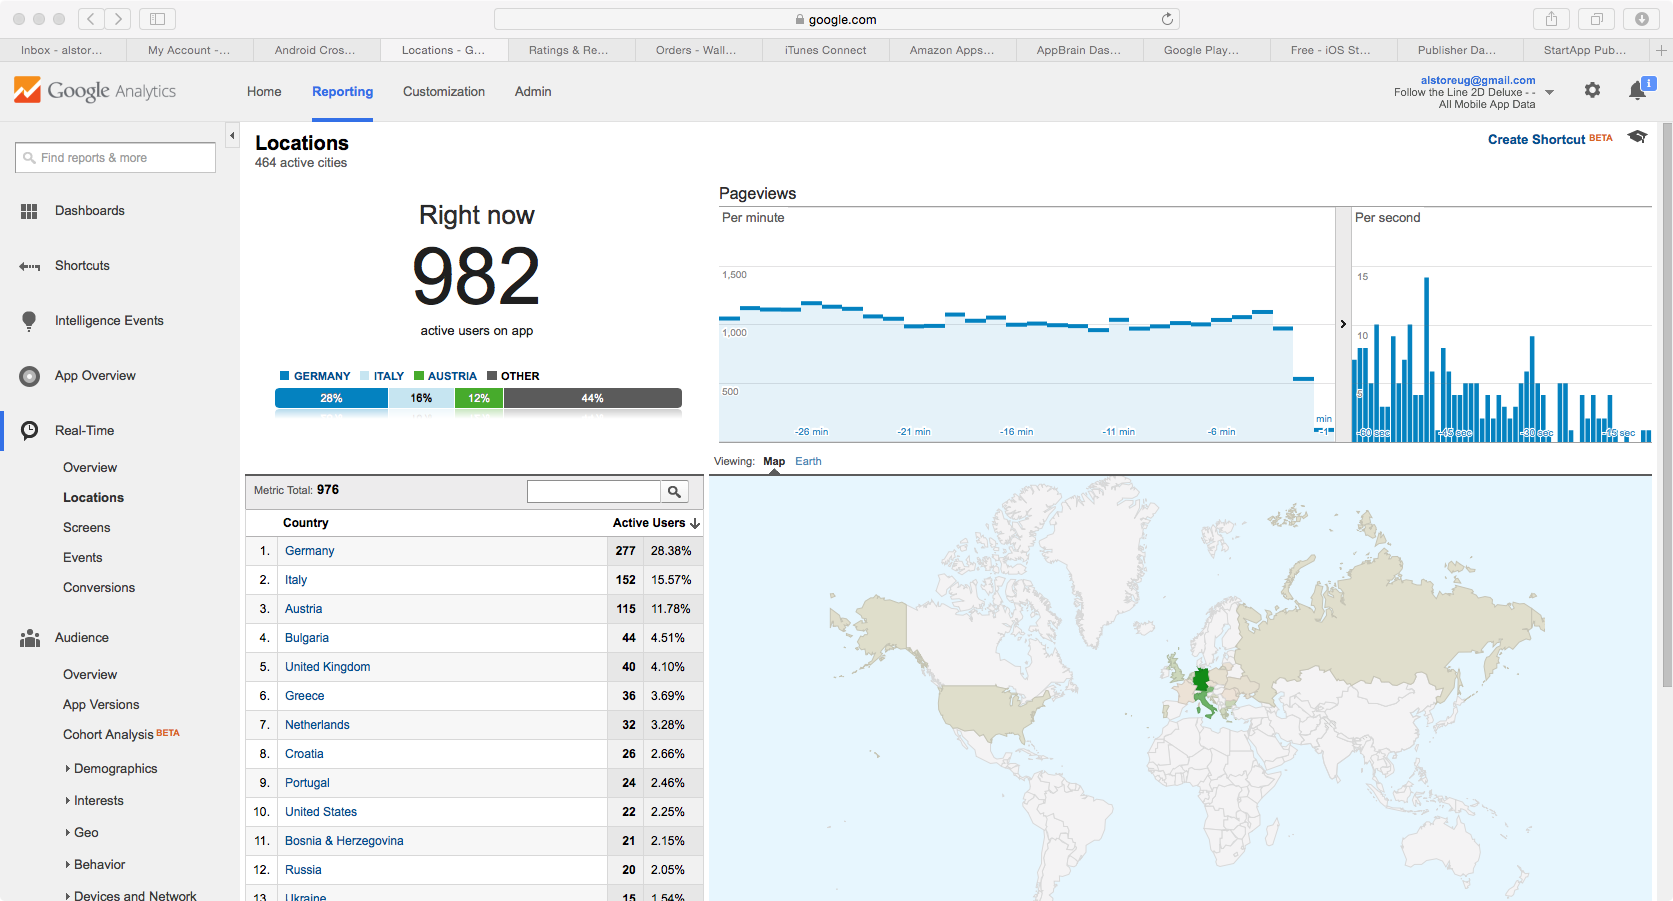Sort by the Active Users column header
This screenshot has width=1673, height=901.
pyautogui.click(x=656, y=523)
